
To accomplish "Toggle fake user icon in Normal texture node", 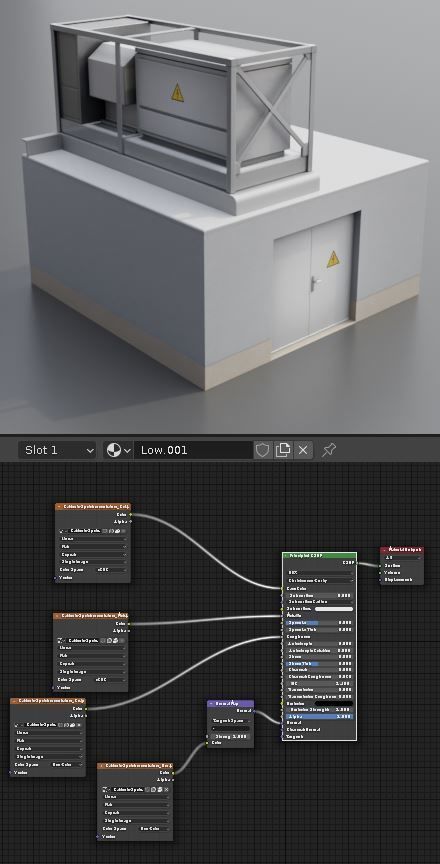I will pyautogui.click(x=147, y=790).
